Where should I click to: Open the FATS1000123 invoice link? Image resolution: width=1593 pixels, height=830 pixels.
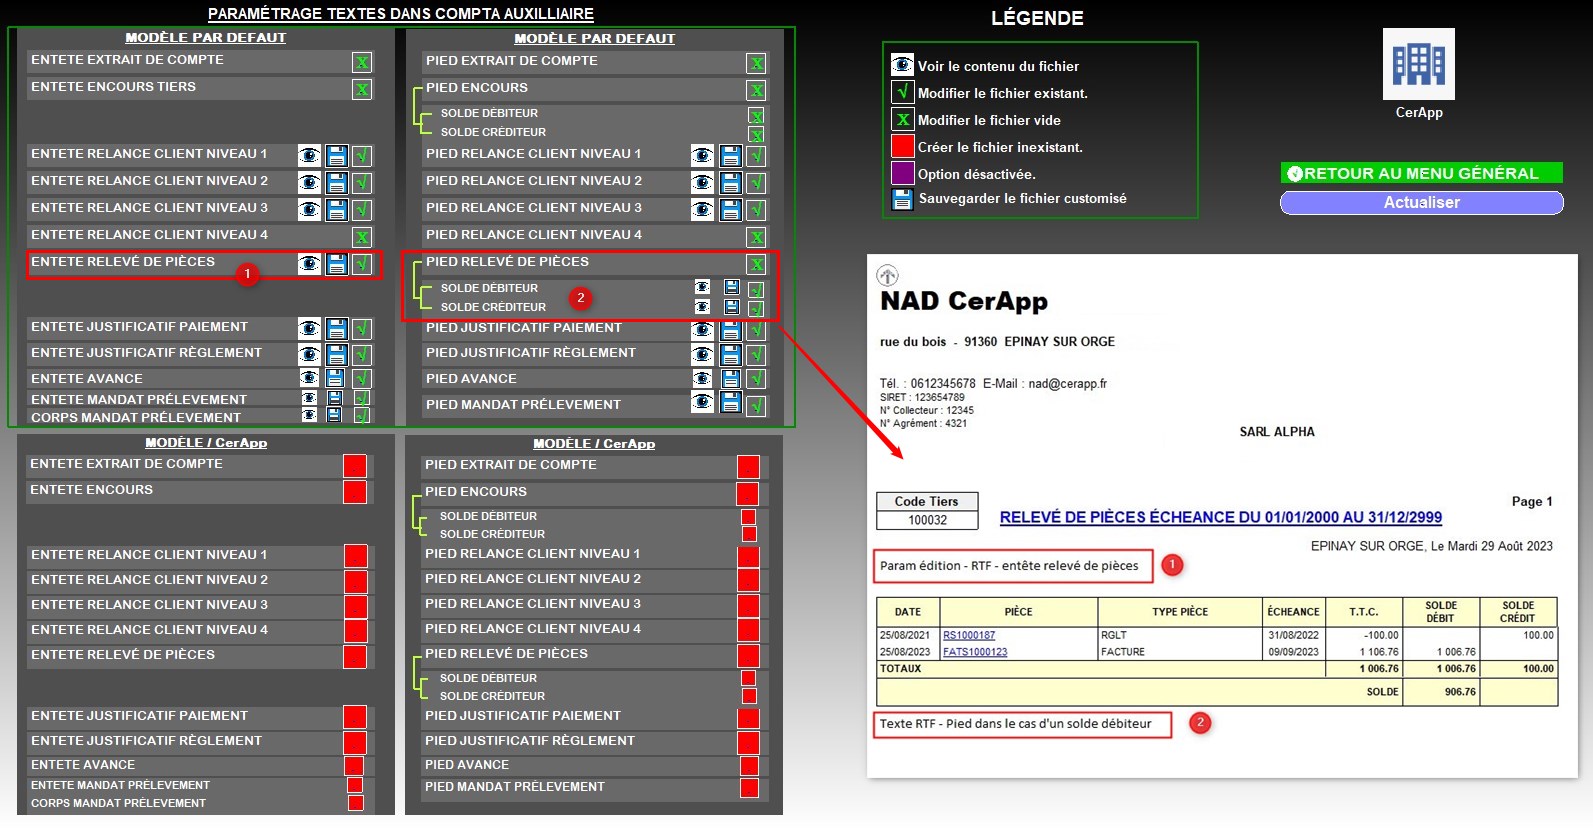[974, 652]
